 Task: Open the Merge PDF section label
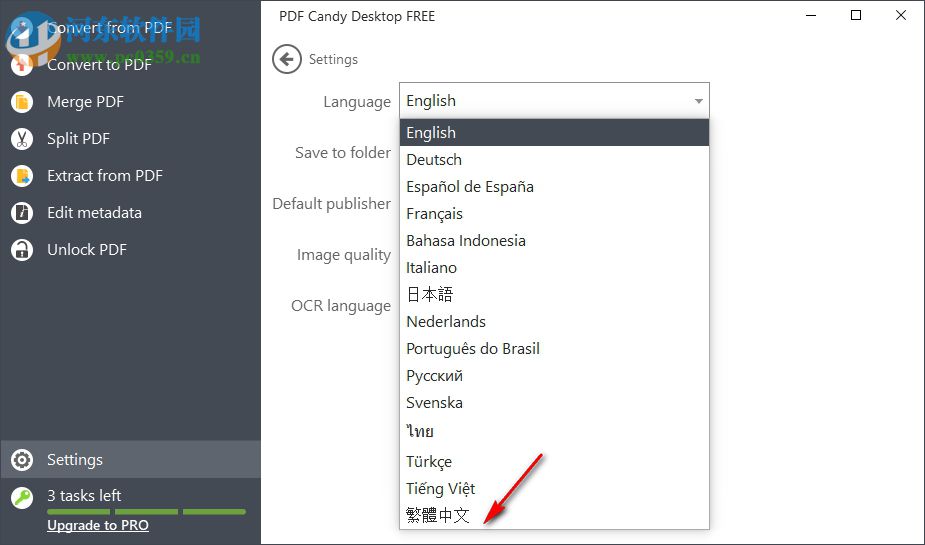pos(86,102)
